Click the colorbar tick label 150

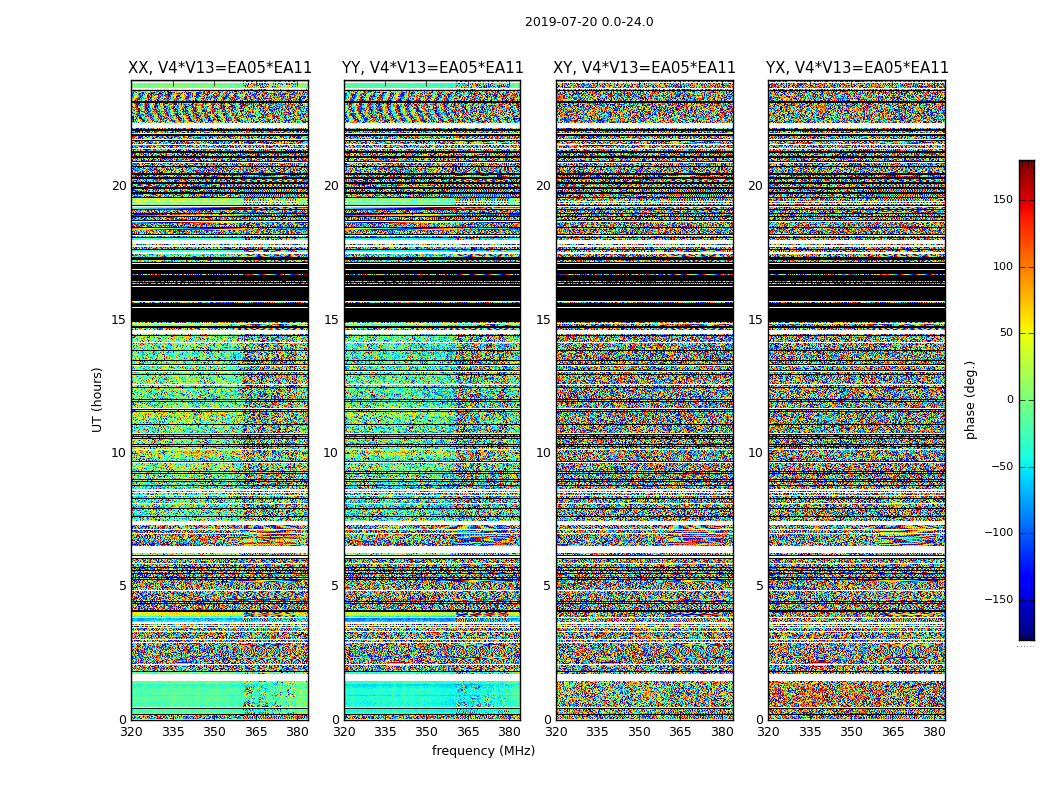click(1003, 199)
